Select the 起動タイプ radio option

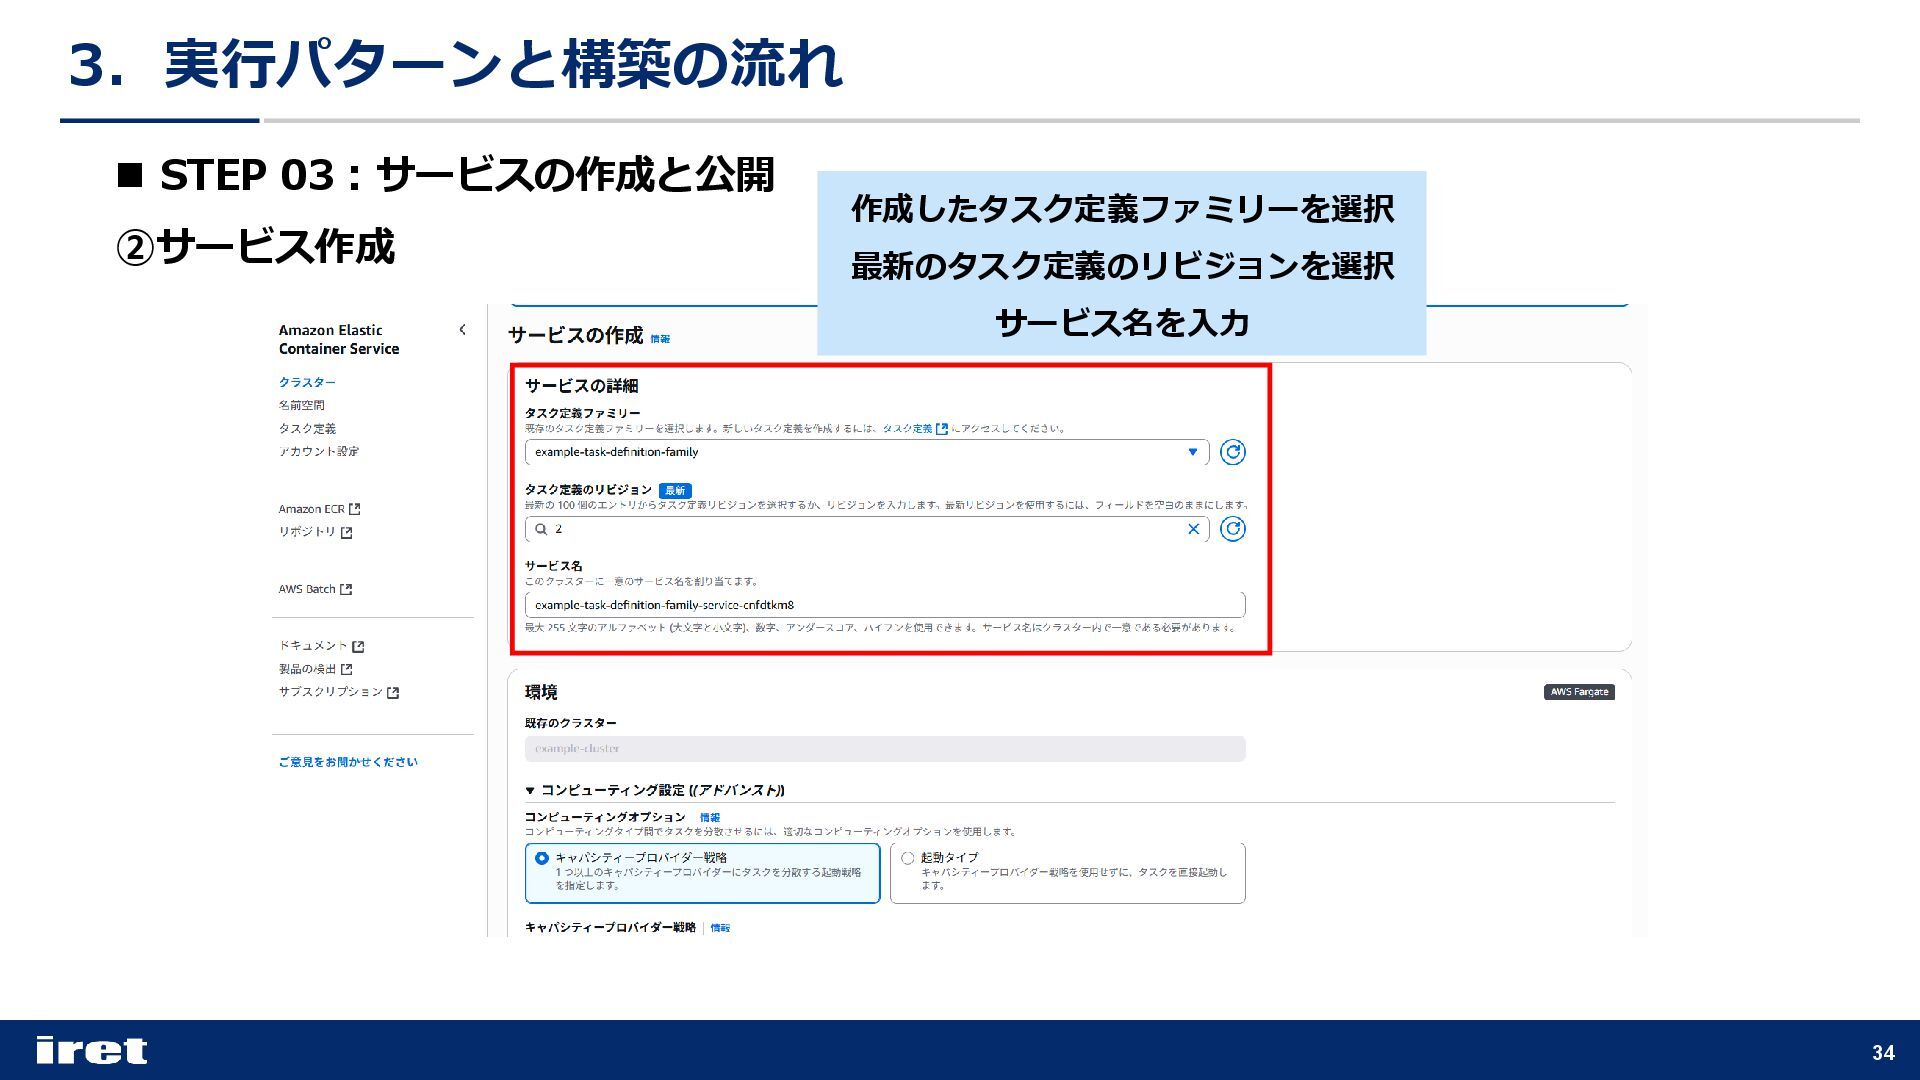907,858
